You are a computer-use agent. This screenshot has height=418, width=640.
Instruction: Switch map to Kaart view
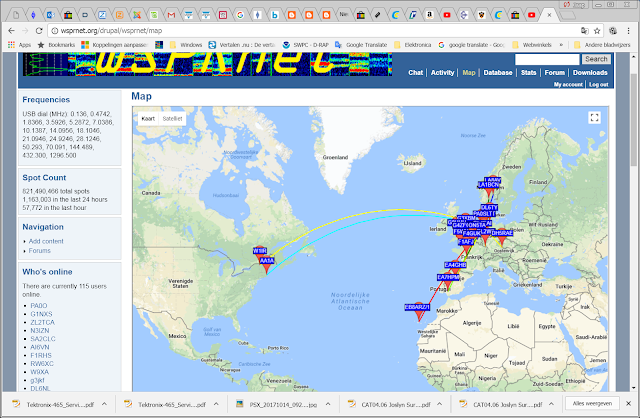tap(148, 119)
